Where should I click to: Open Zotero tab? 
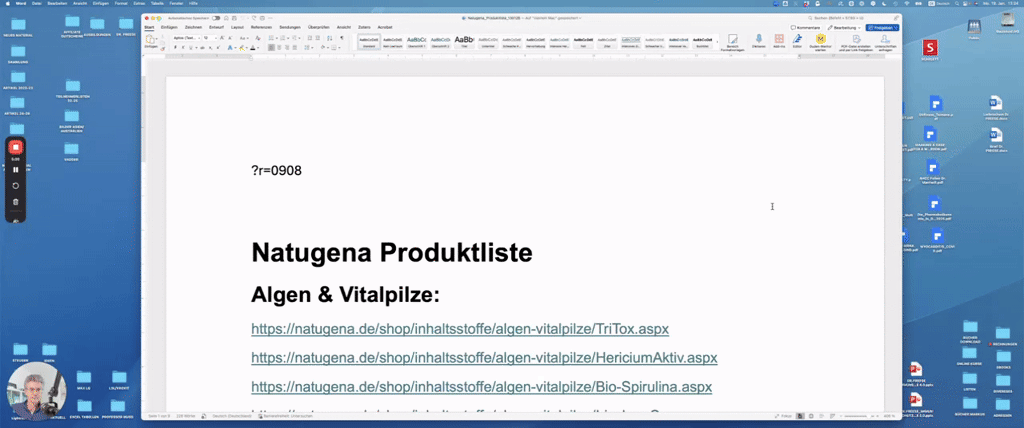364,27
